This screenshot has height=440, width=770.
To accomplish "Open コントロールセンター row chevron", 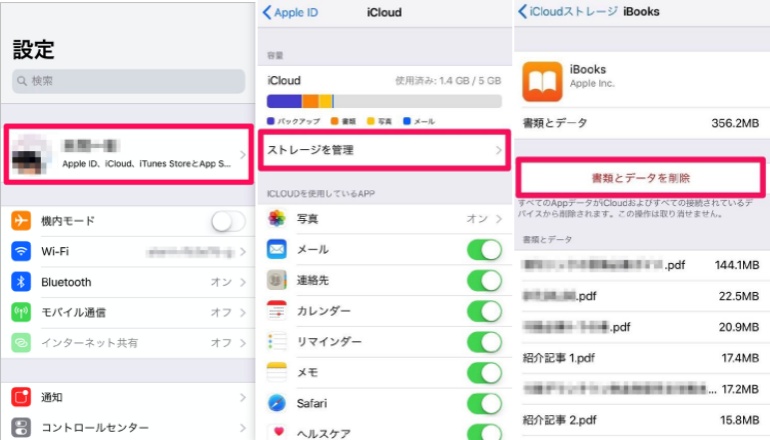I will 243,427.
